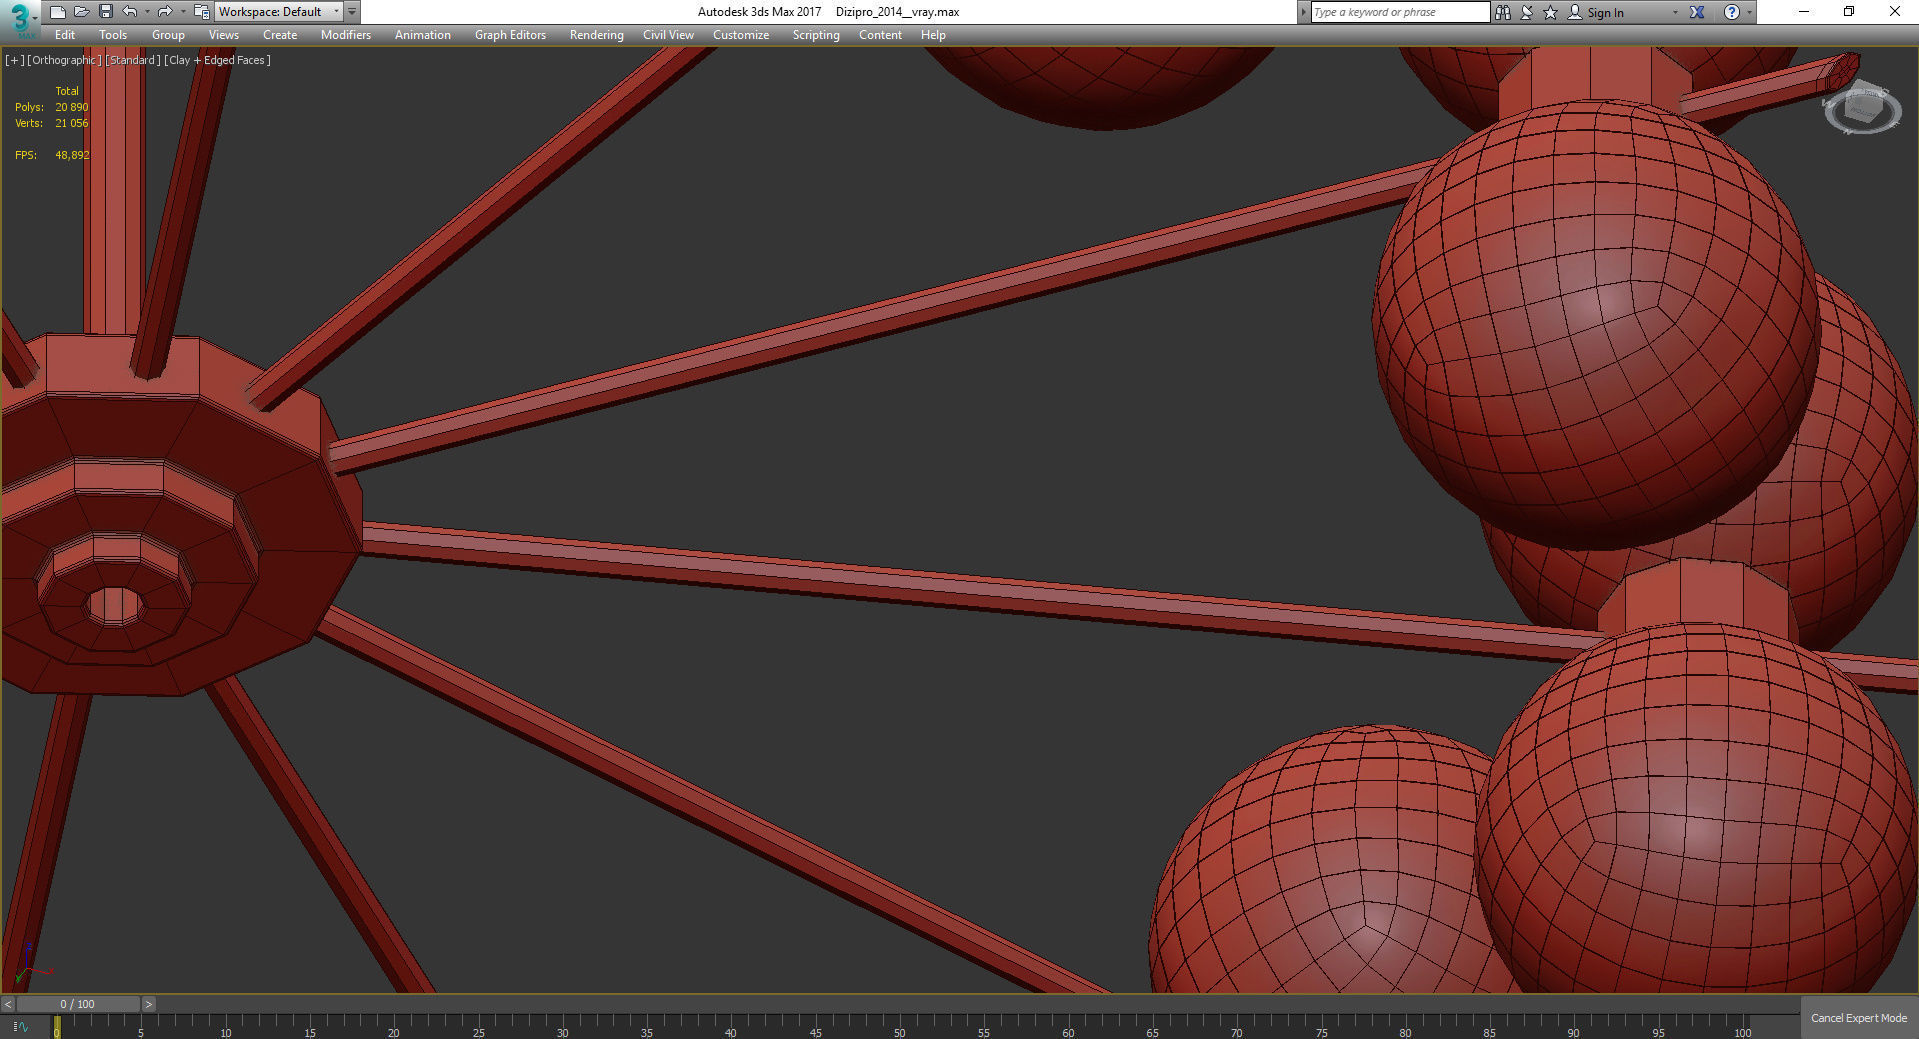The image size is (1919, 1039).
Task: Open the undo history dropdown arrow
Action: (x=147, y=12)
